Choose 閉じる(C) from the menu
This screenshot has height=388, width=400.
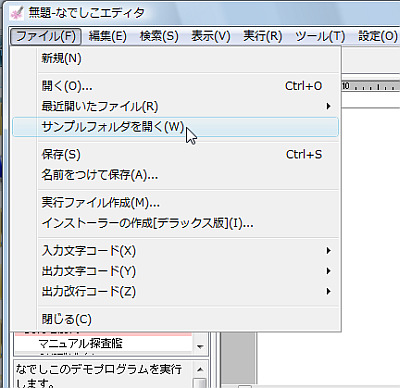tap(175, 319)
